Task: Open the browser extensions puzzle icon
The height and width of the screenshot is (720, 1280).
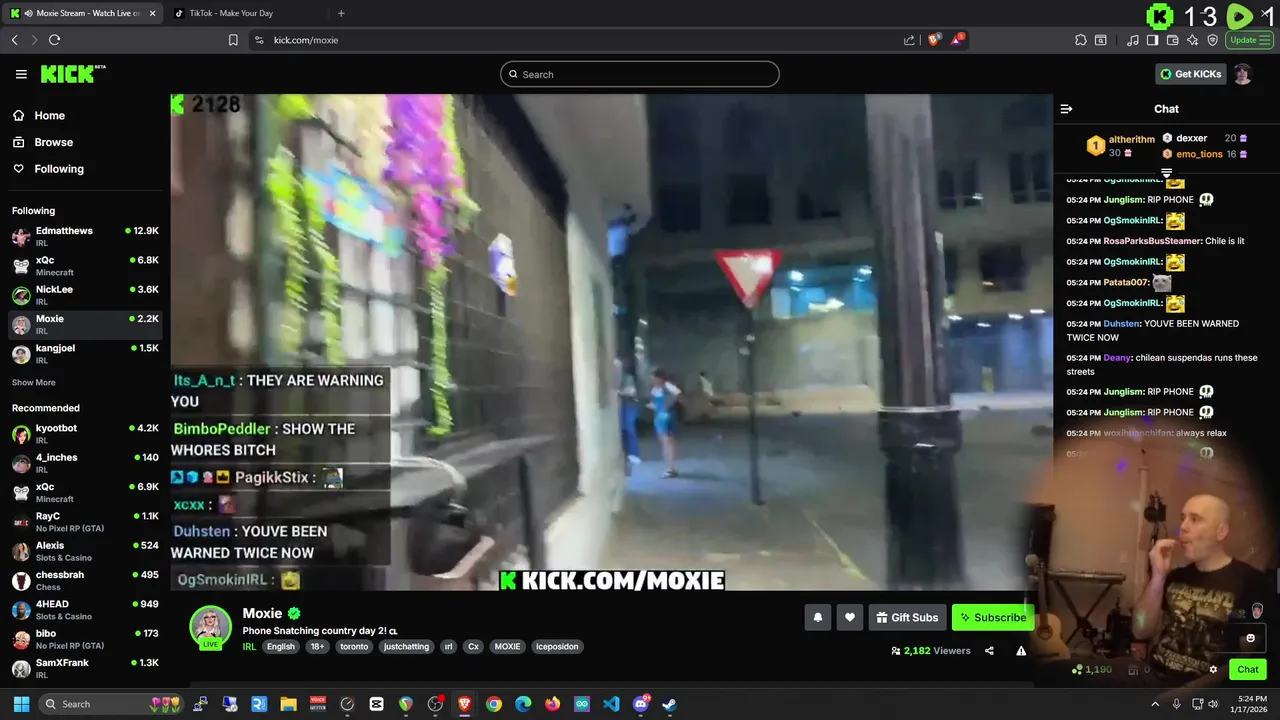Action: click(1081, 40)
